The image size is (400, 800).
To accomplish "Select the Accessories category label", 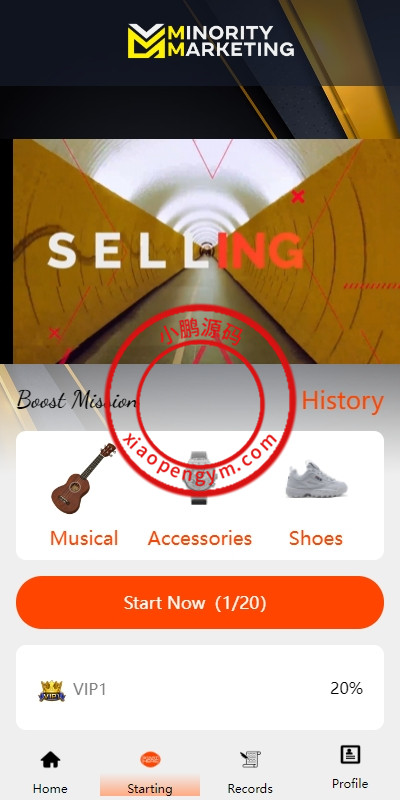I will (x=200, y=538).
